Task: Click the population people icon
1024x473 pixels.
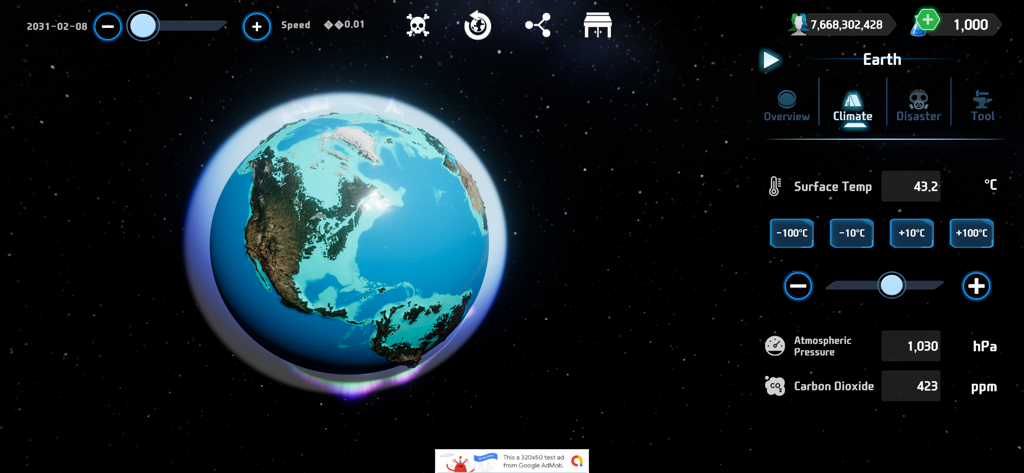Action: click(x=798, y=25)
